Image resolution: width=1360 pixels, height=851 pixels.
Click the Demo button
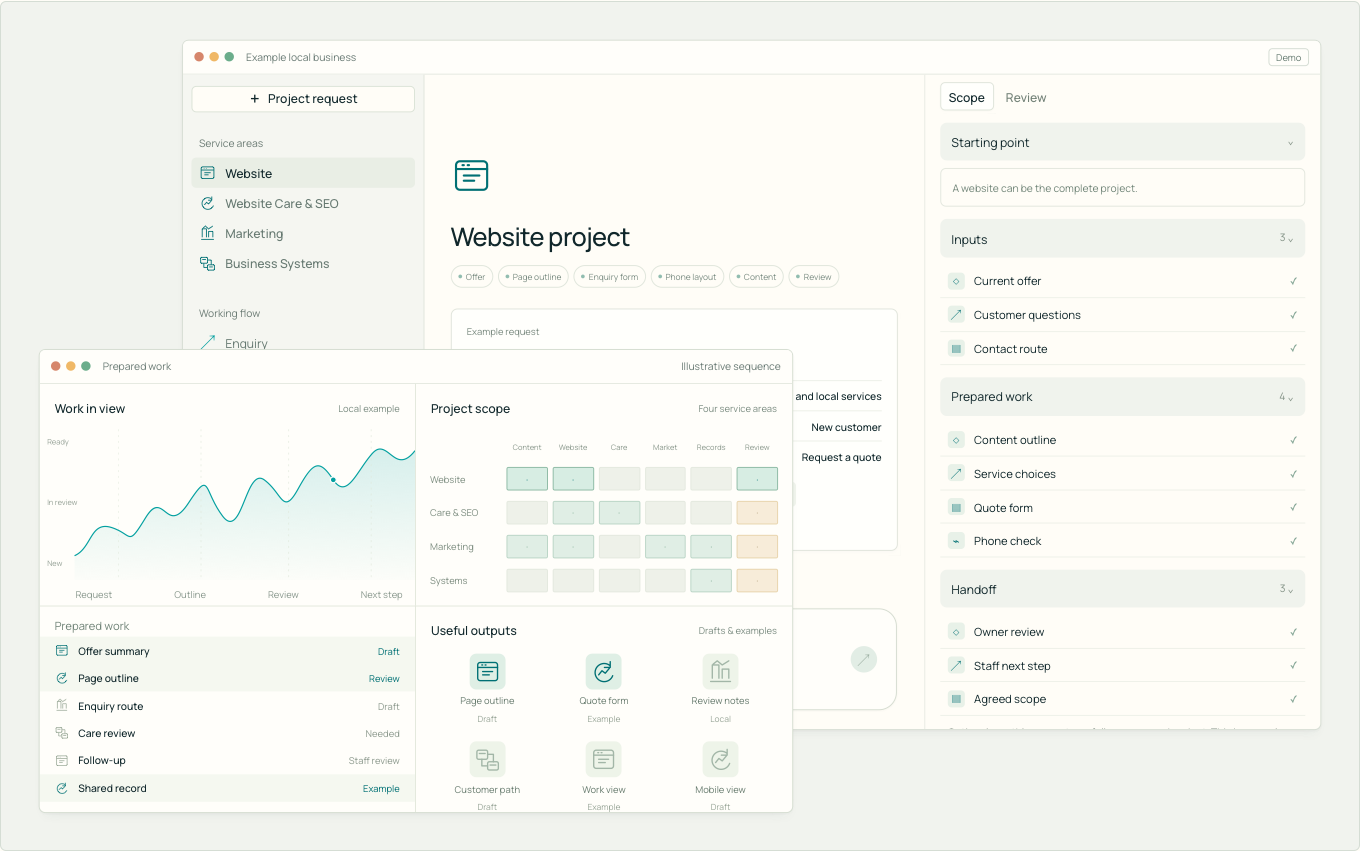(1288, 58)
